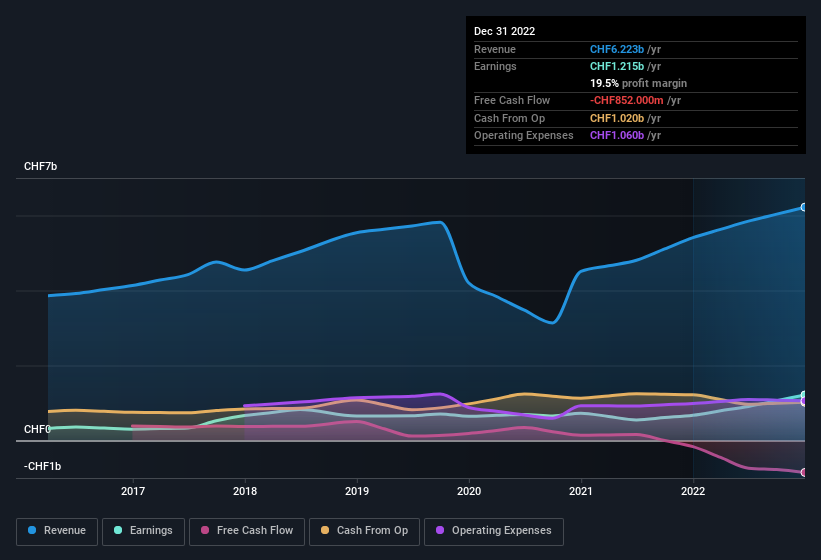Click the CHF1.215b earnings value in tooltip

[617, 66]
